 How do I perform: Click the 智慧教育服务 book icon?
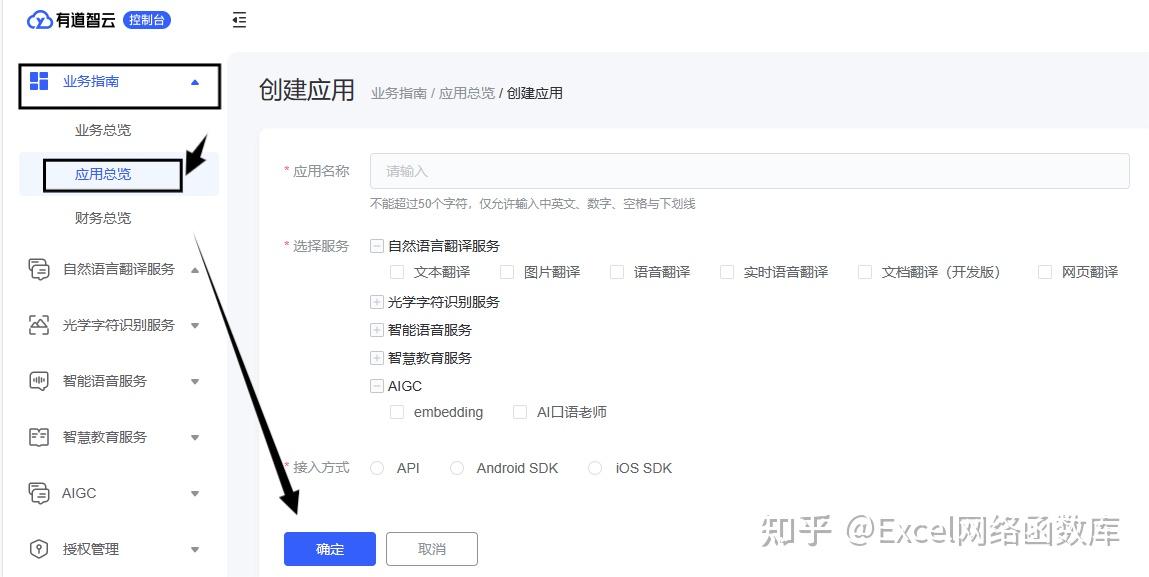(39, 437)
